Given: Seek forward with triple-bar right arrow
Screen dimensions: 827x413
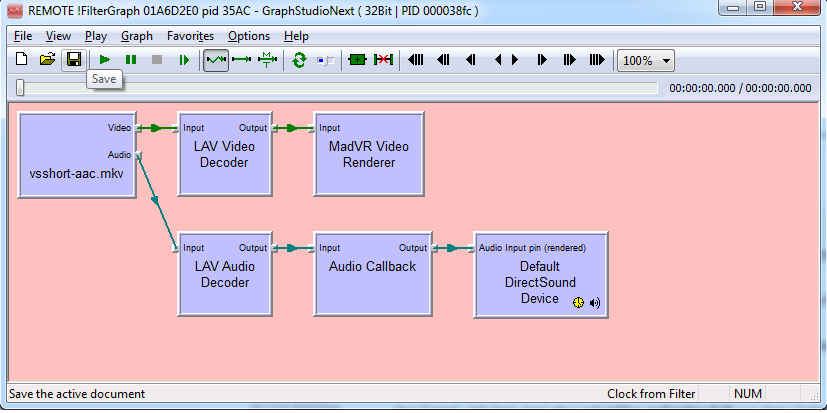Looking at the screenshot, I should tap(597, 60).
